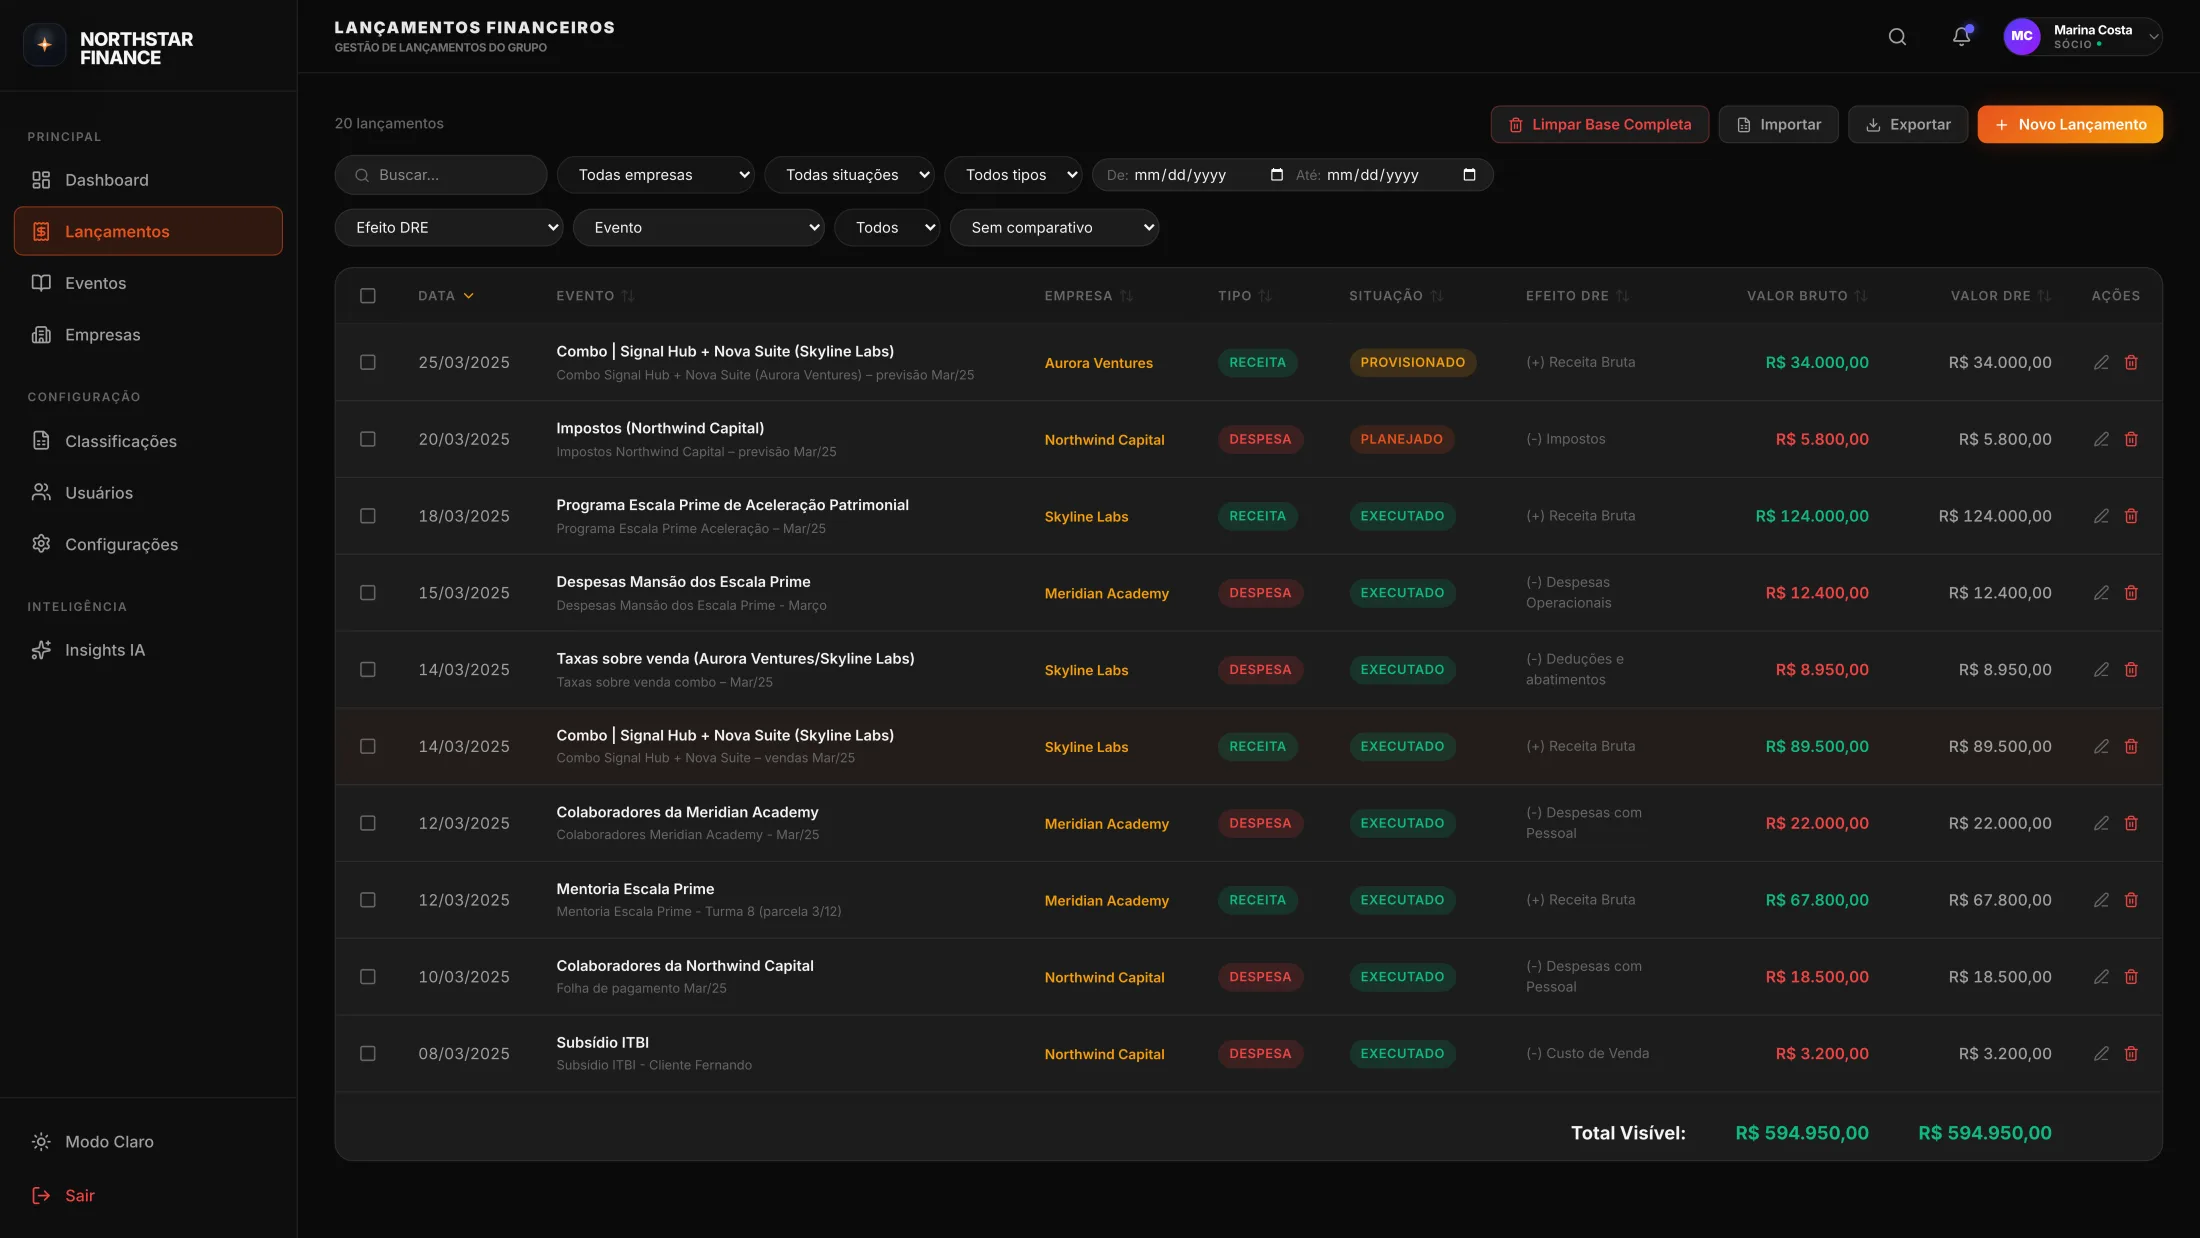Viewport: 2200px width, 1238px height.
Task: Click edit pencil for Mentoria Escala Prime row
Action: tap(2101, 900)
